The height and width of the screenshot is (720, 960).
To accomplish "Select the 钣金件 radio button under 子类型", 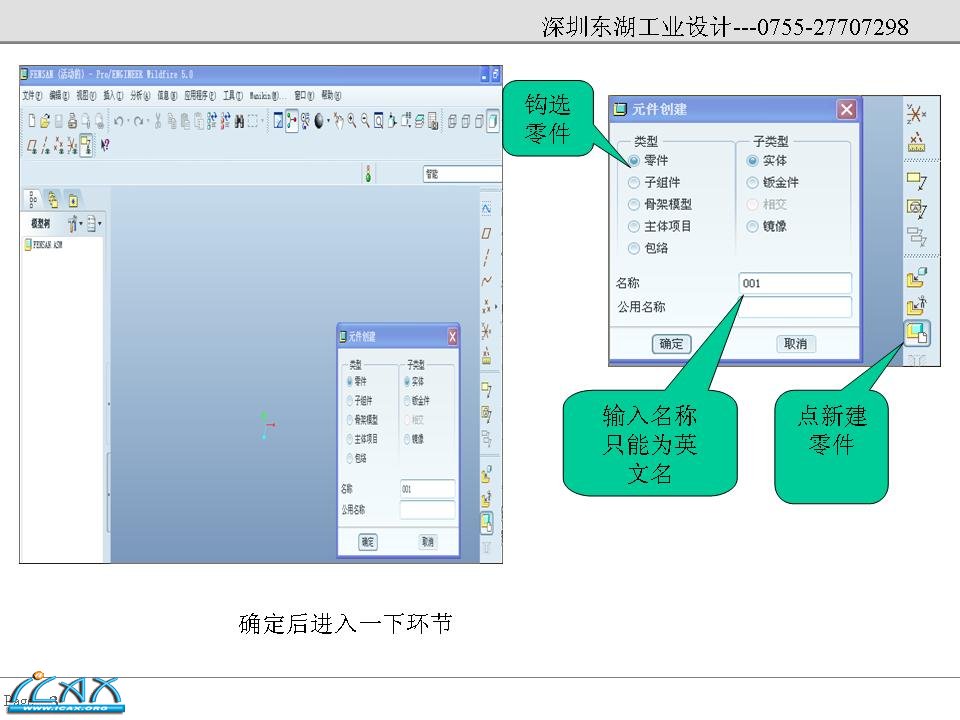I will tap(752, 182).
